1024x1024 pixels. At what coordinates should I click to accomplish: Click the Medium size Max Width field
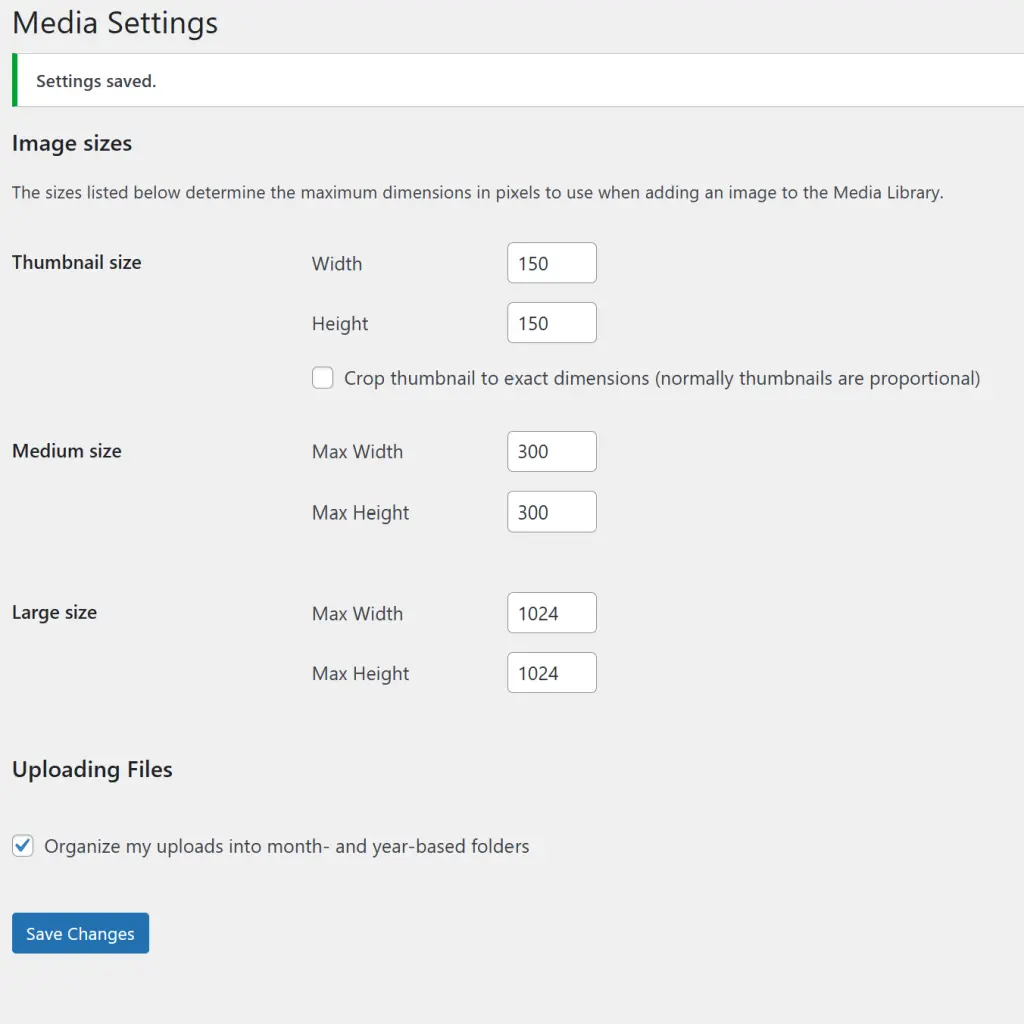(x=552, y=451)
